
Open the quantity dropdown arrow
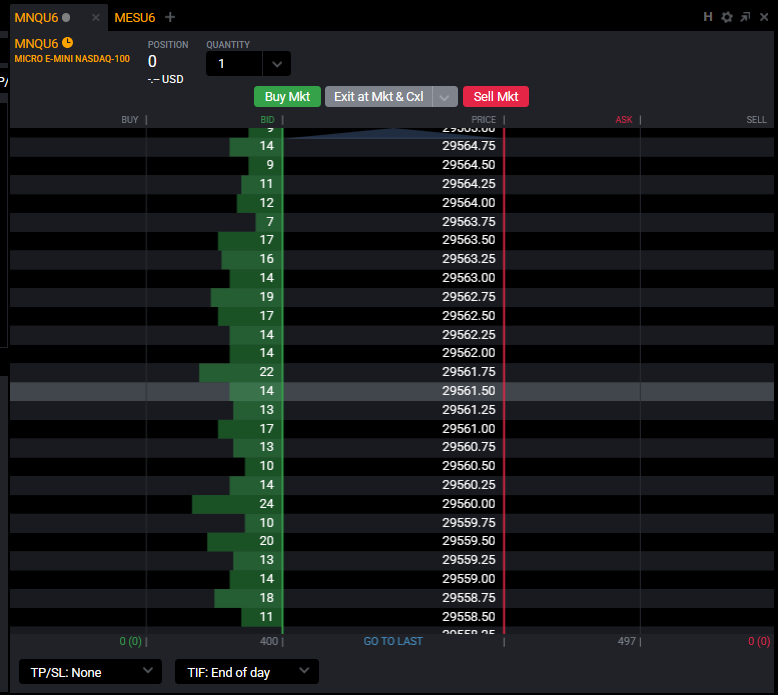pyautogui.click(x=277, y=64)
